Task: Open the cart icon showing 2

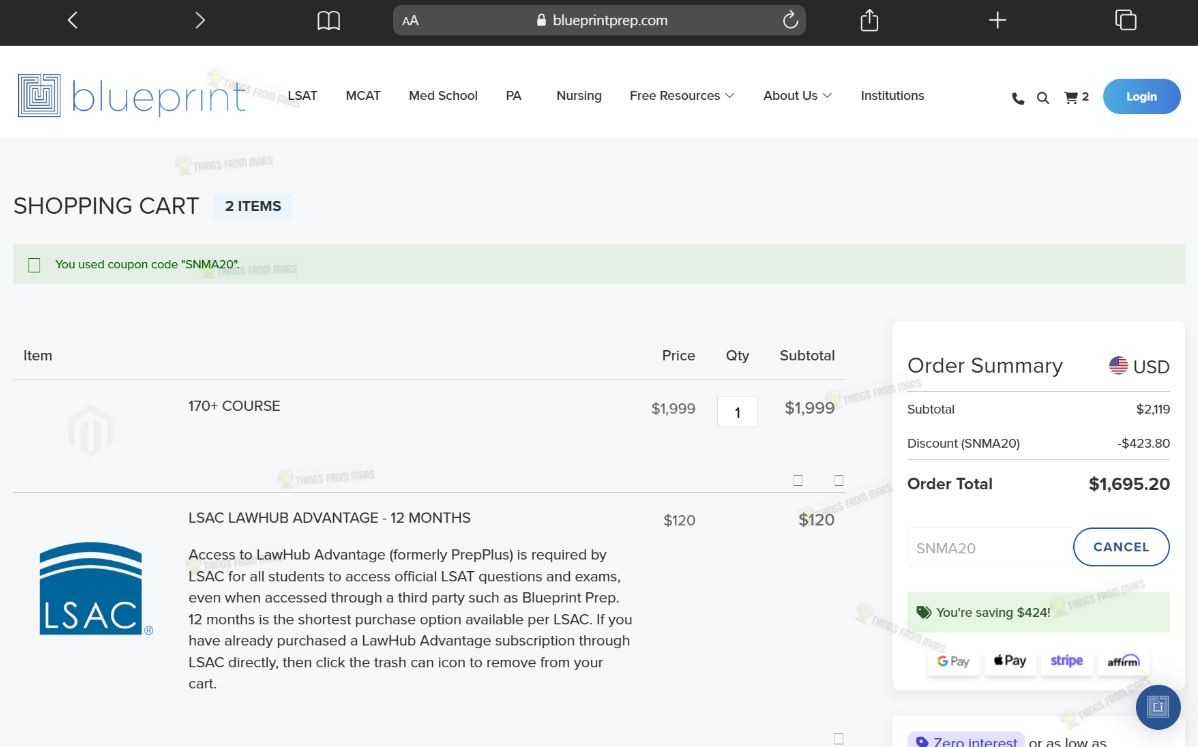Action: 1076,97
